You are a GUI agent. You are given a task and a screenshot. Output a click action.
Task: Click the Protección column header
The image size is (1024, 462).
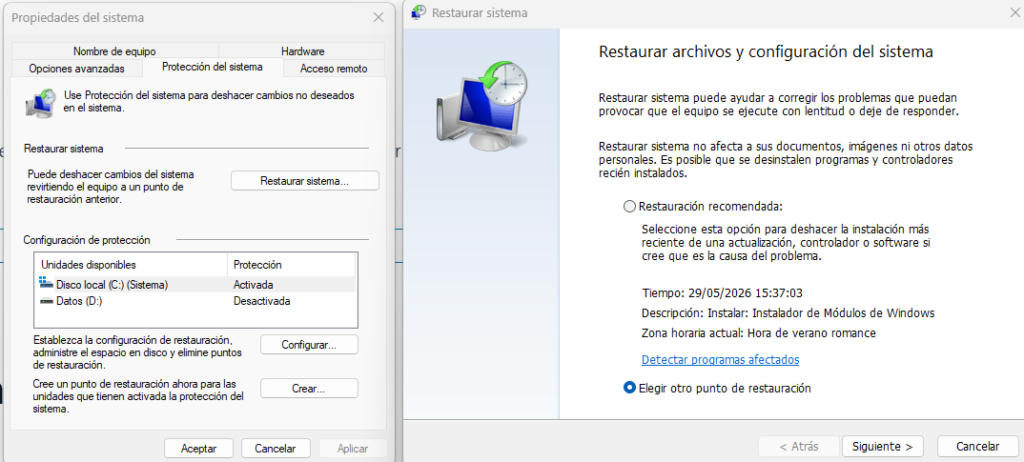[x=291, y=265]
